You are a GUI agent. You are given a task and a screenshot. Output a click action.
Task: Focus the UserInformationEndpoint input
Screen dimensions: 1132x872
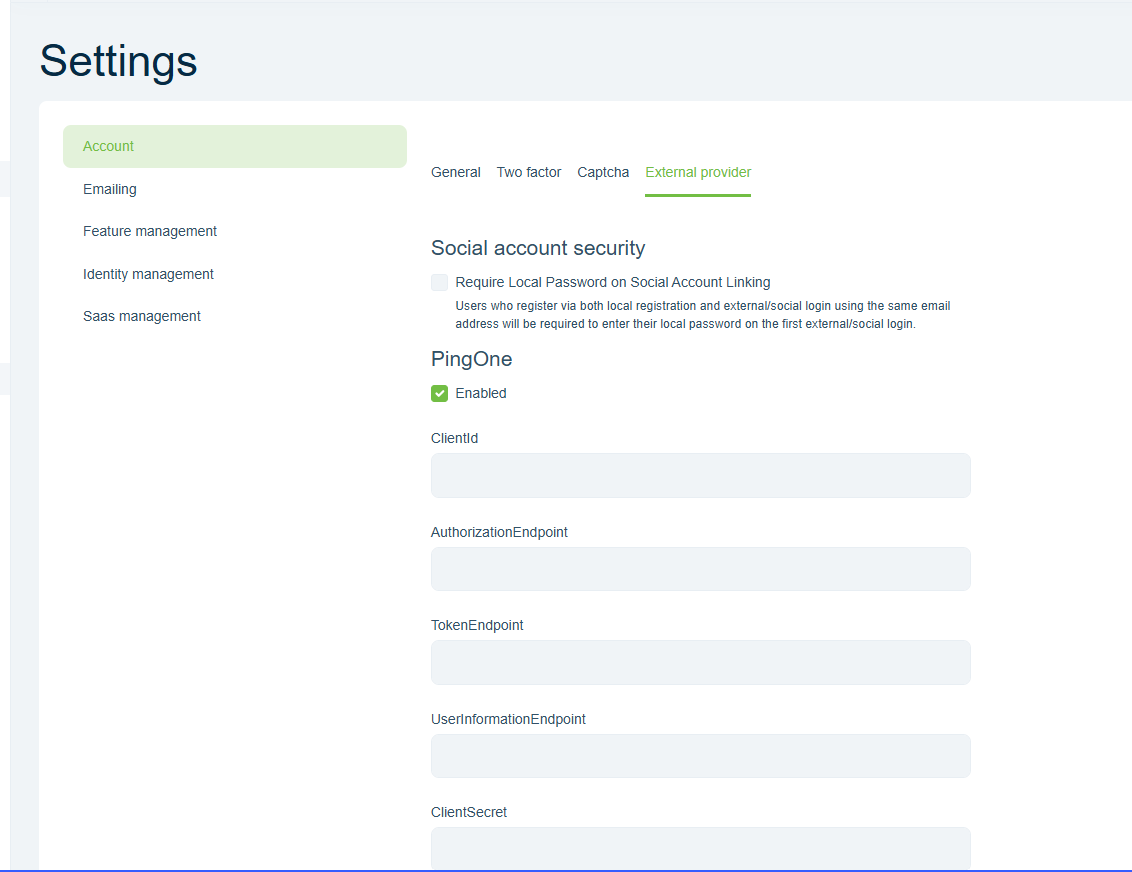click(700, 756)
